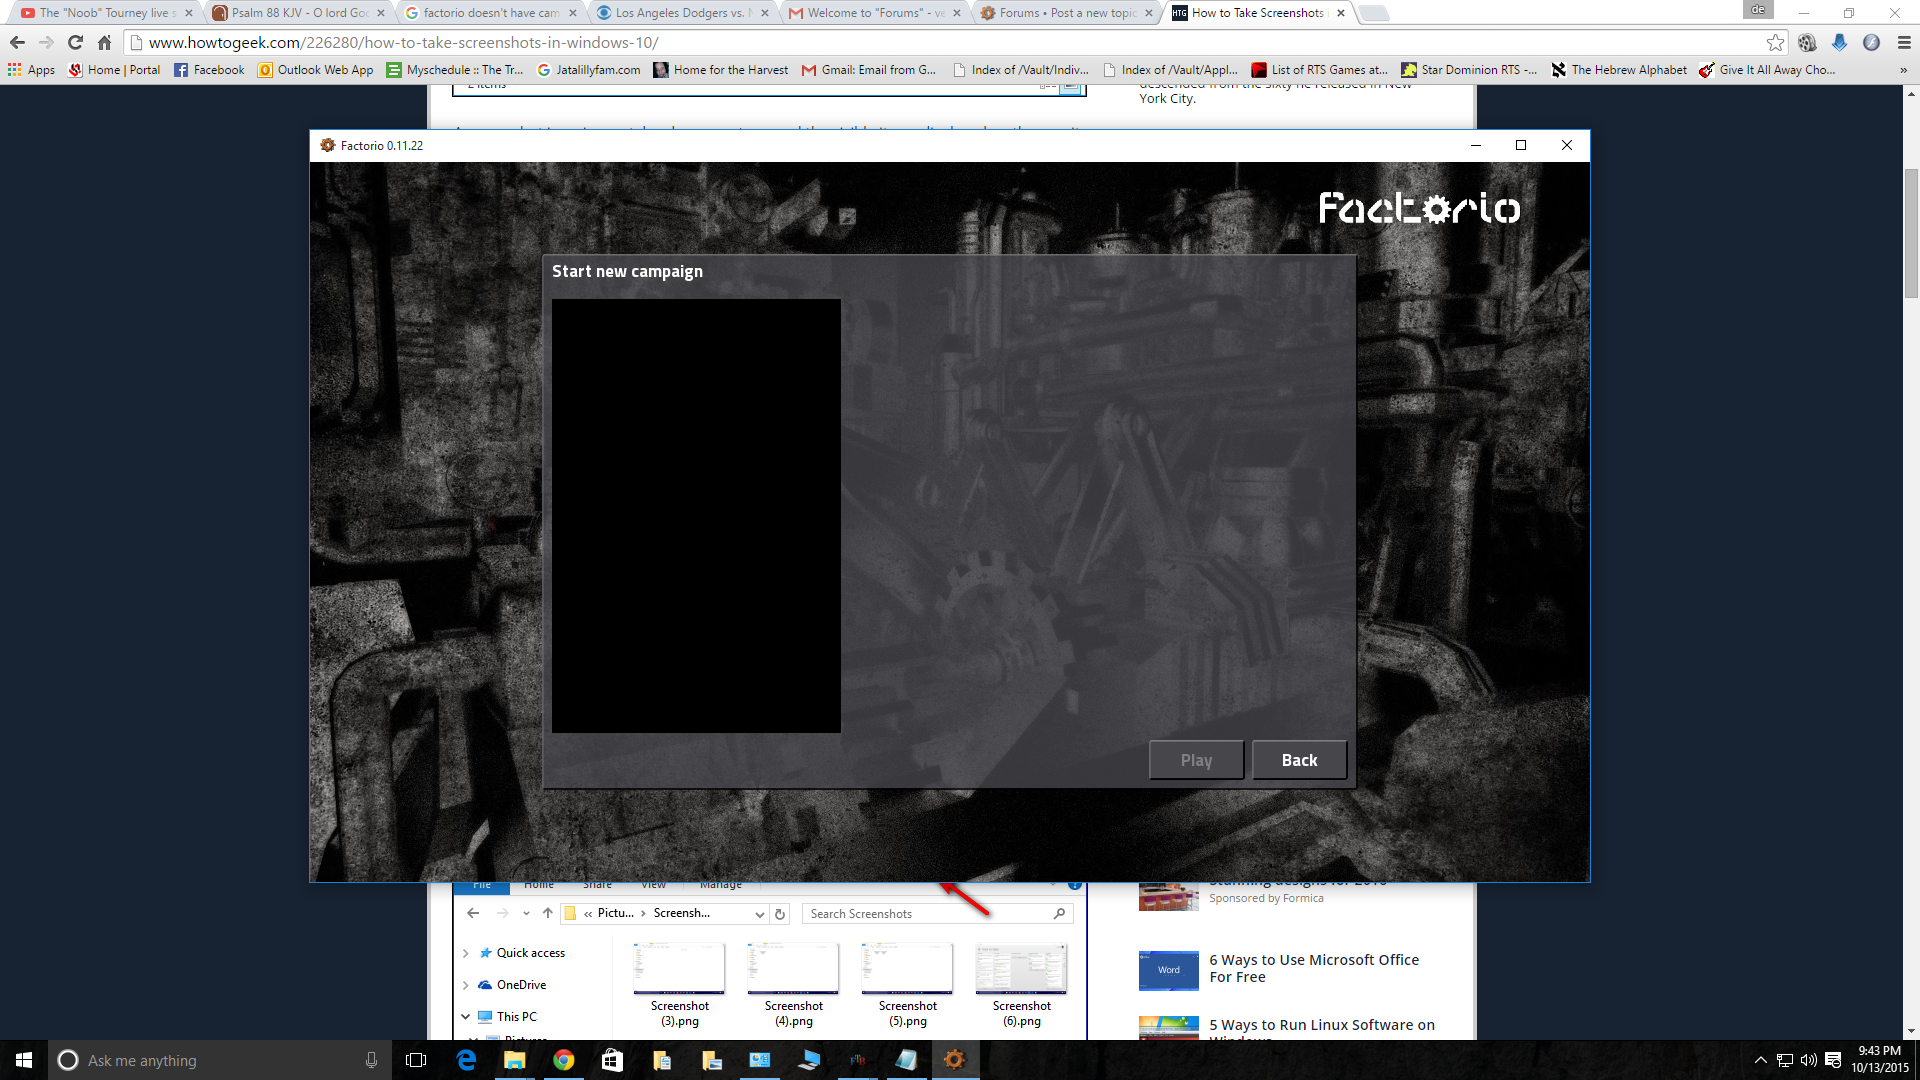Show more bookmarks with the overflow chevron
This screenshot has width=1920, height=1080.
pos(1903,70)
